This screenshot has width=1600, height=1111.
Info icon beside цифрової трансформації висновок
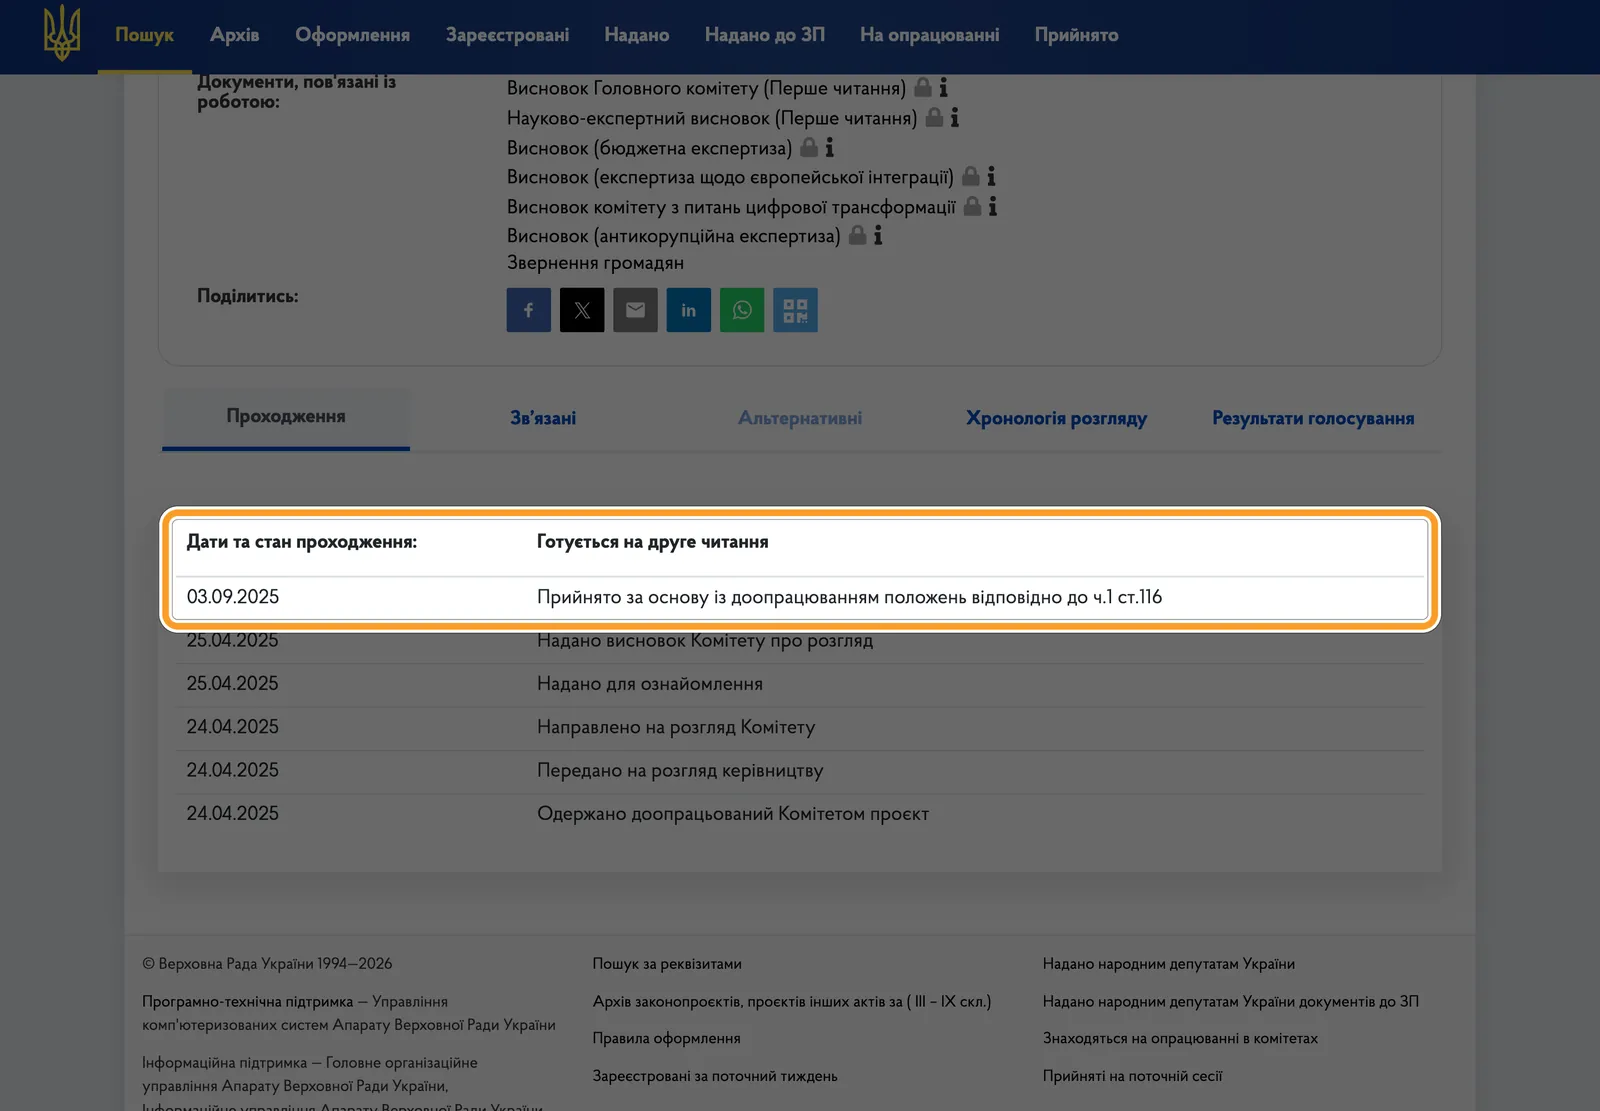click(993, 207)
